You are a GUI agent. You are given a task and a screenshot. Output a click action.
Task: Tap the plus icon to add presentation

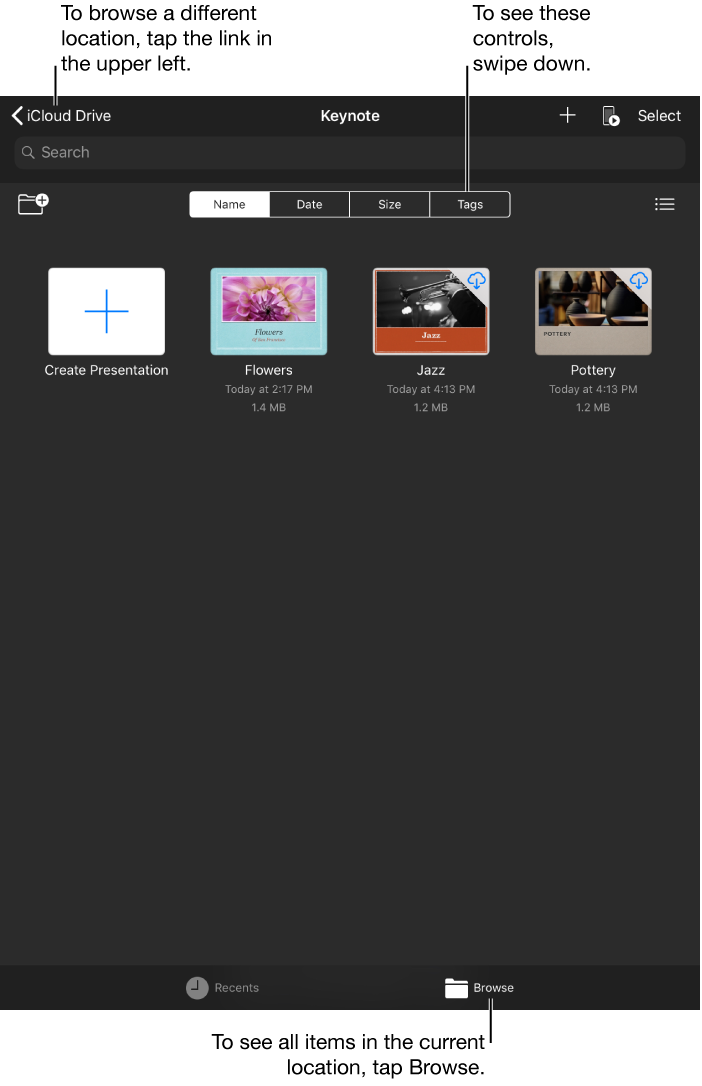click(567, 115)
